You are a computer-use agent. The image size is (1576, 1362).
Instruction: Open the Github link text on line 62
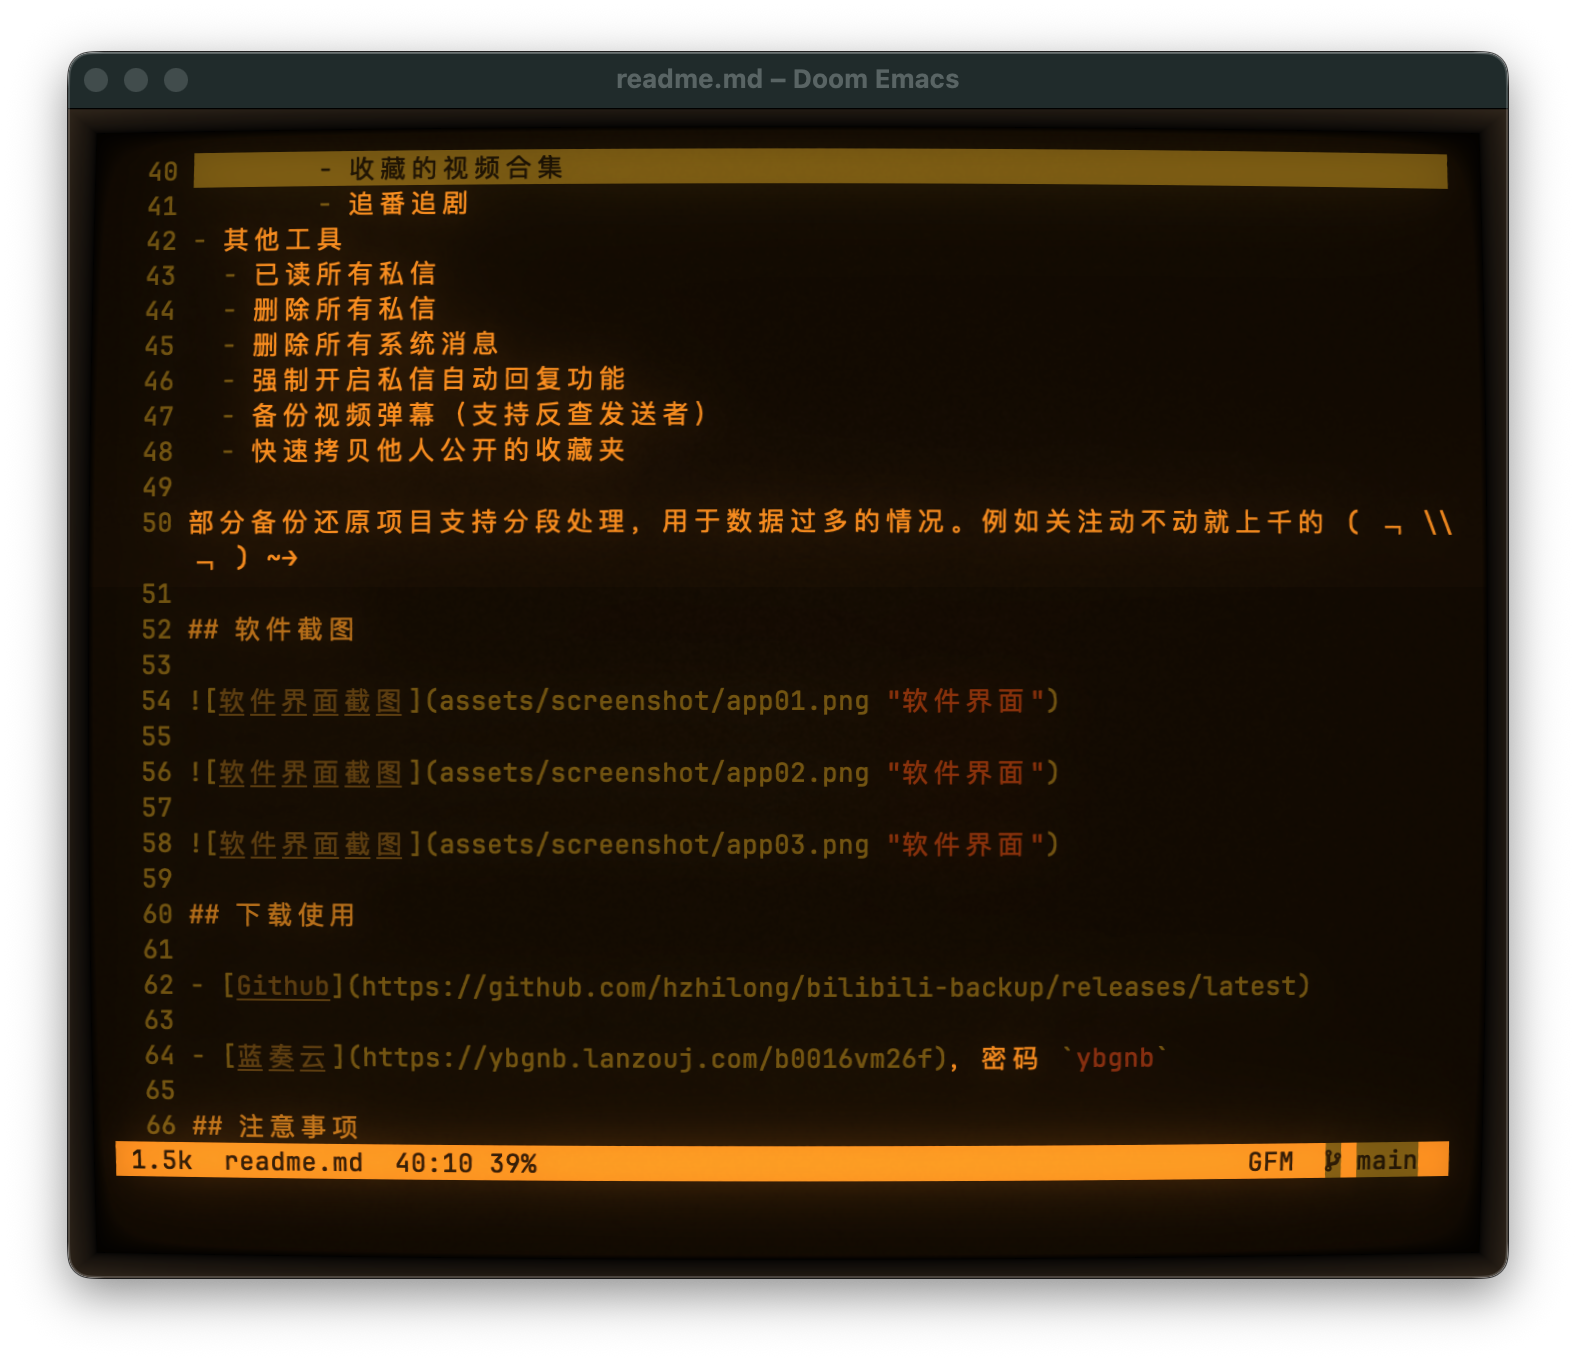(x=283, y=986)
